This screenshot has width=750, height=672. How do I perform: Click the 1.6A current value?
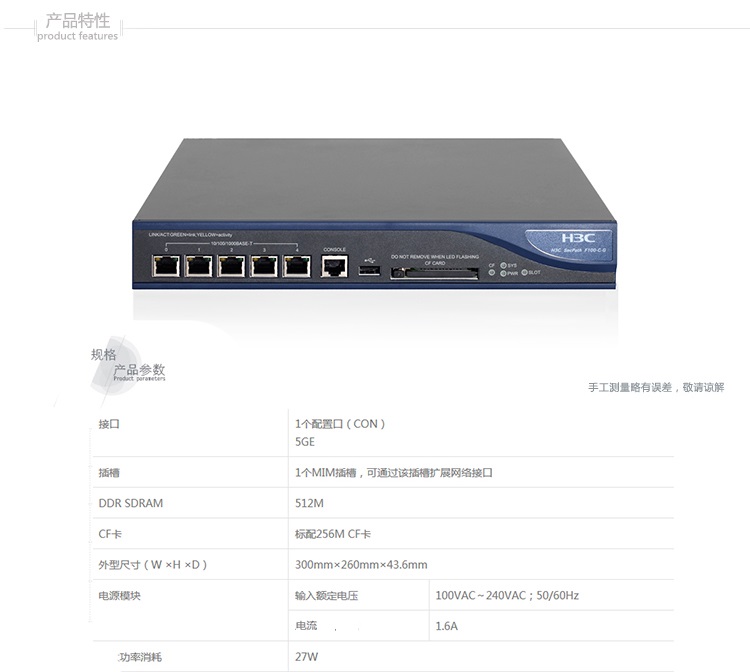(446, 626)
